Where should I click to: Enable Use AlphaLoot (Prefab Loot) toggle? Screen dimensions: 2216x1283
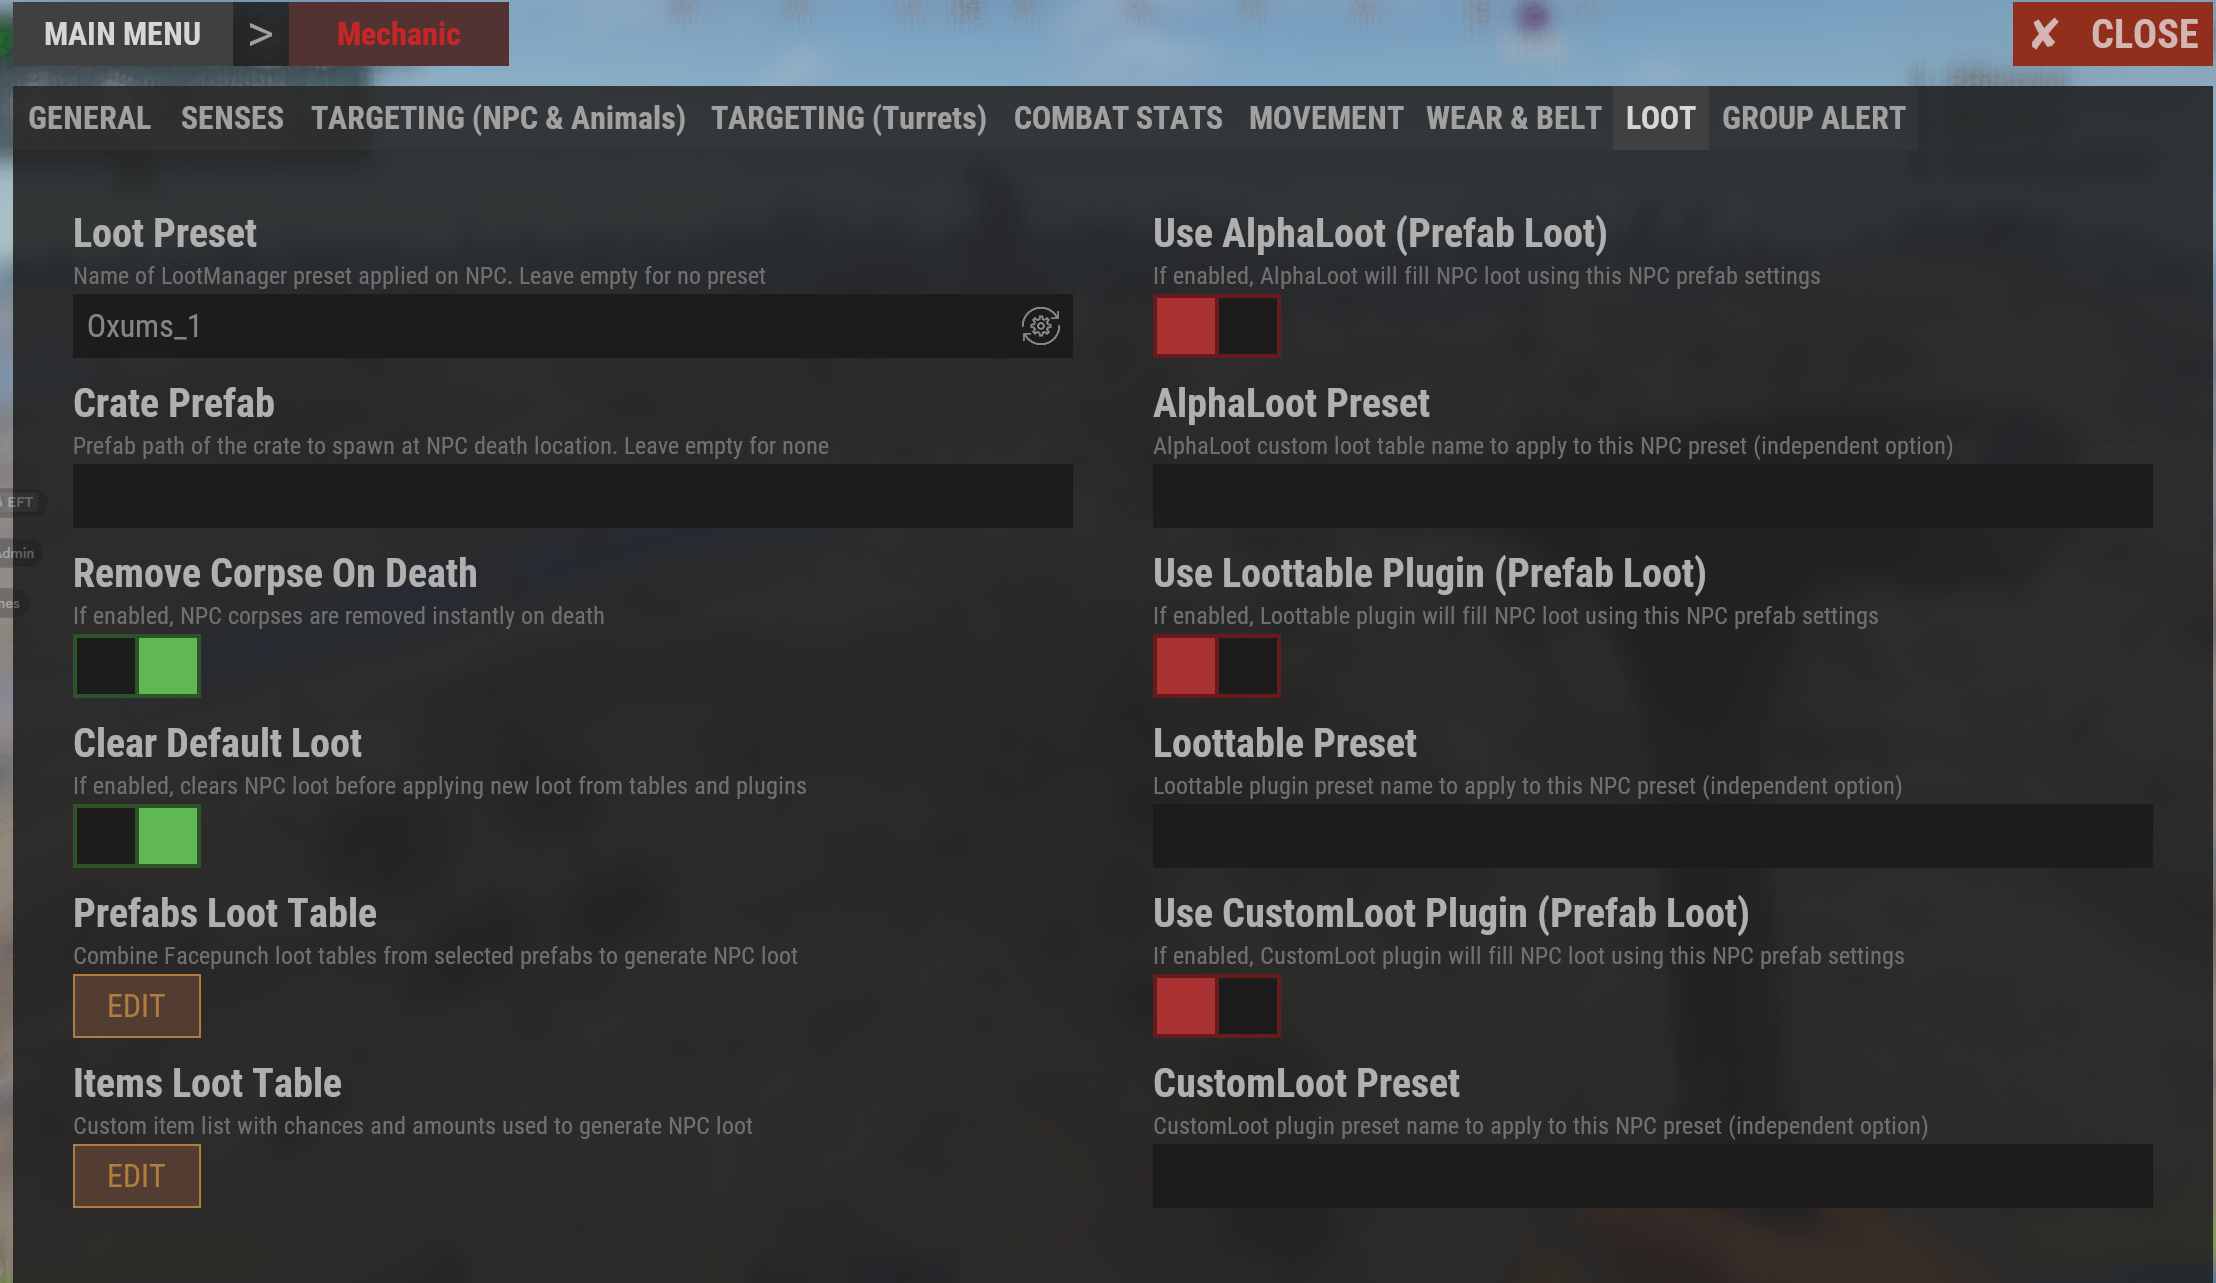(1217, 326)
